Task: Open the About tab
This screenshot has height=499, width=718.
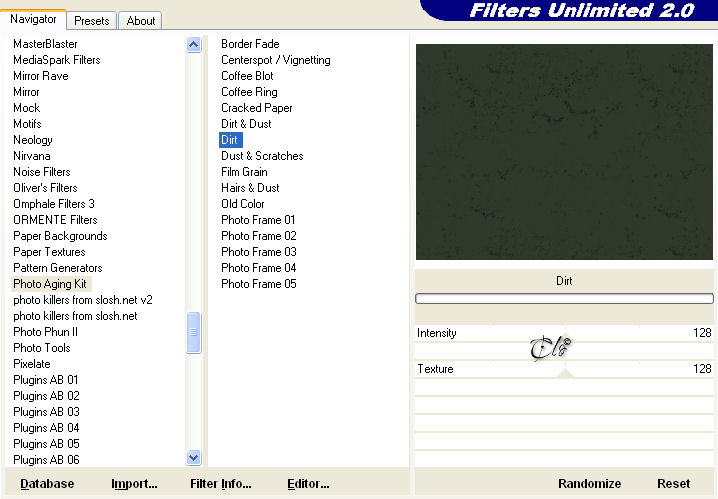Action: pyautogui.click(x=141, y=21)
